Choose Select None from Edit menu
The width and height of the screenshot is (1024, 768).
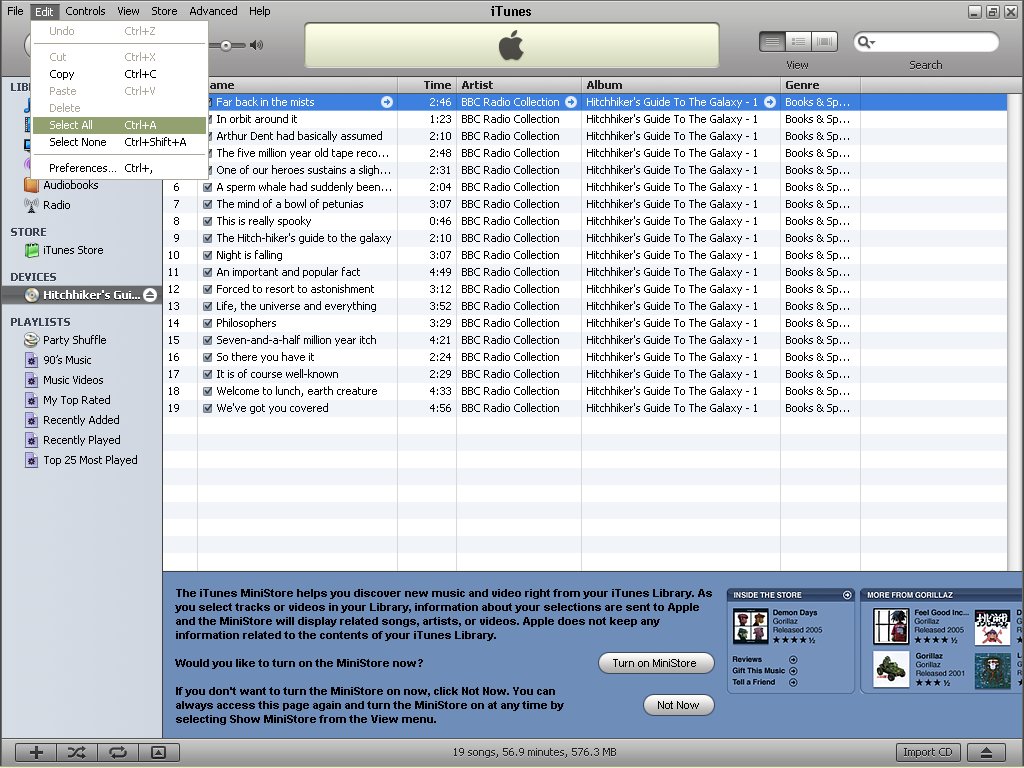pos(119,142)
